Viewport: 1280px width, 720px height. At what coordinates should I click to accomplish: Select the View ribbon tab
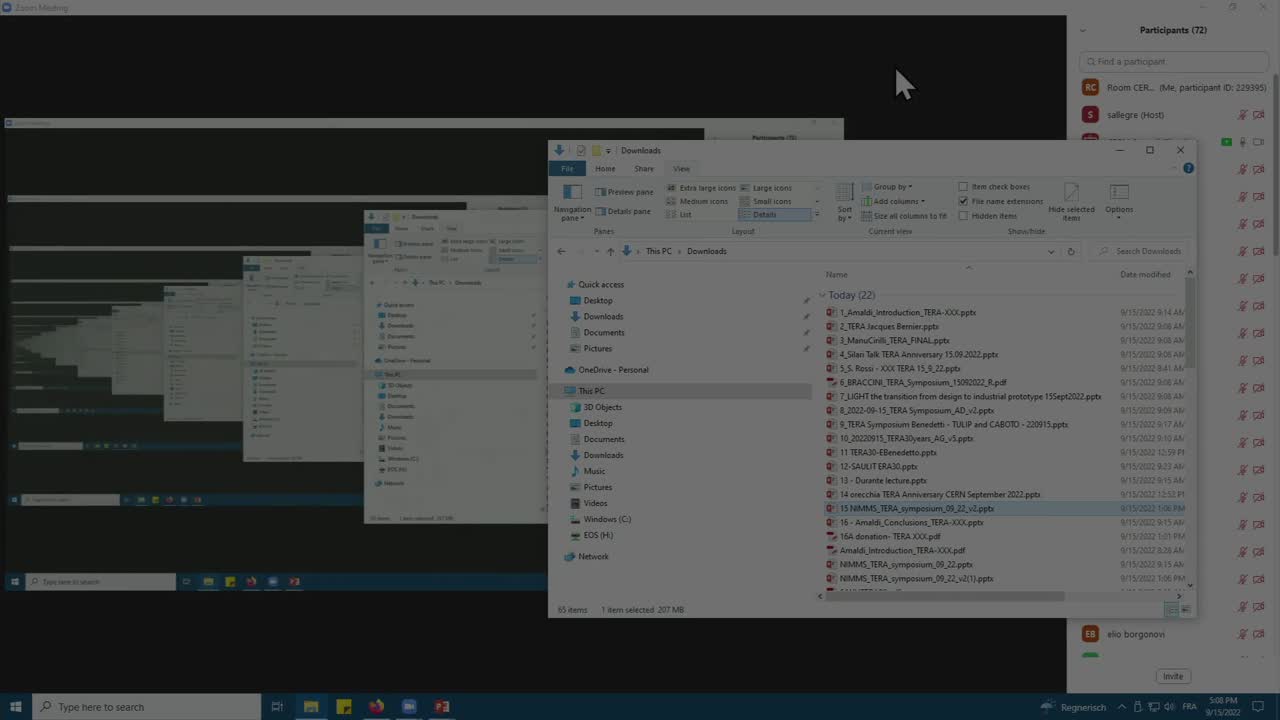681,168
